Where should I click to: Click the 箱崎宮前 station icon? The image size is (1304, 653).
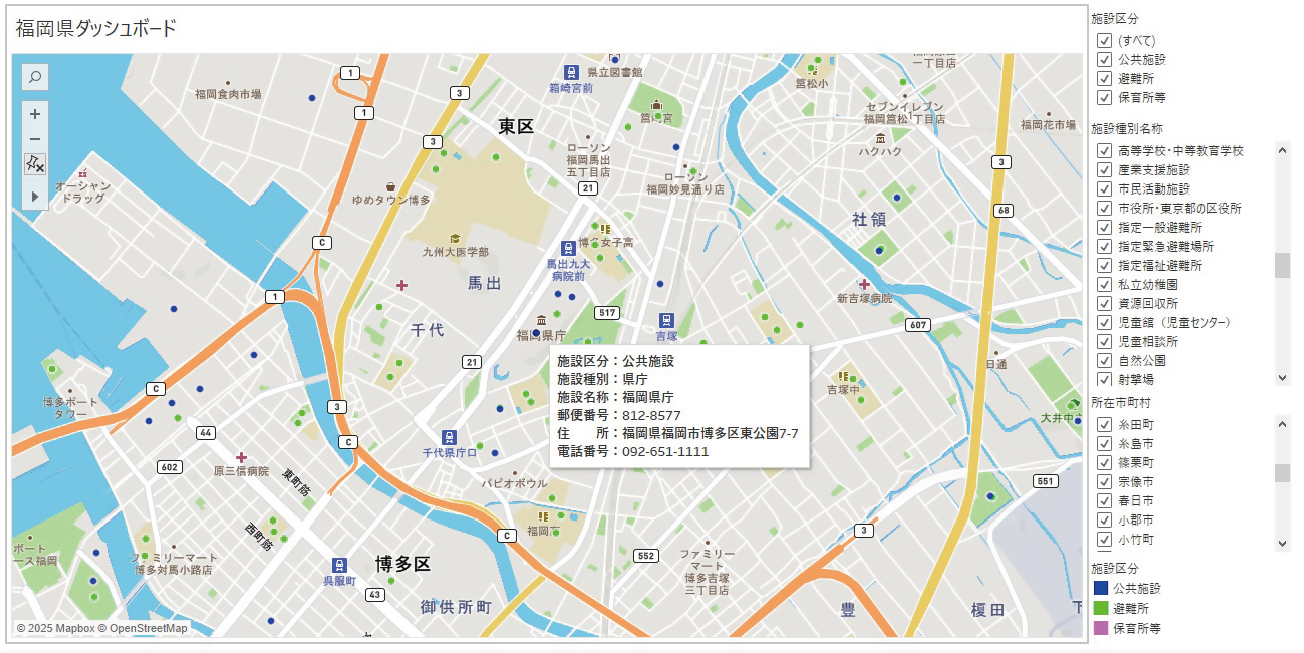coord(570,72)
